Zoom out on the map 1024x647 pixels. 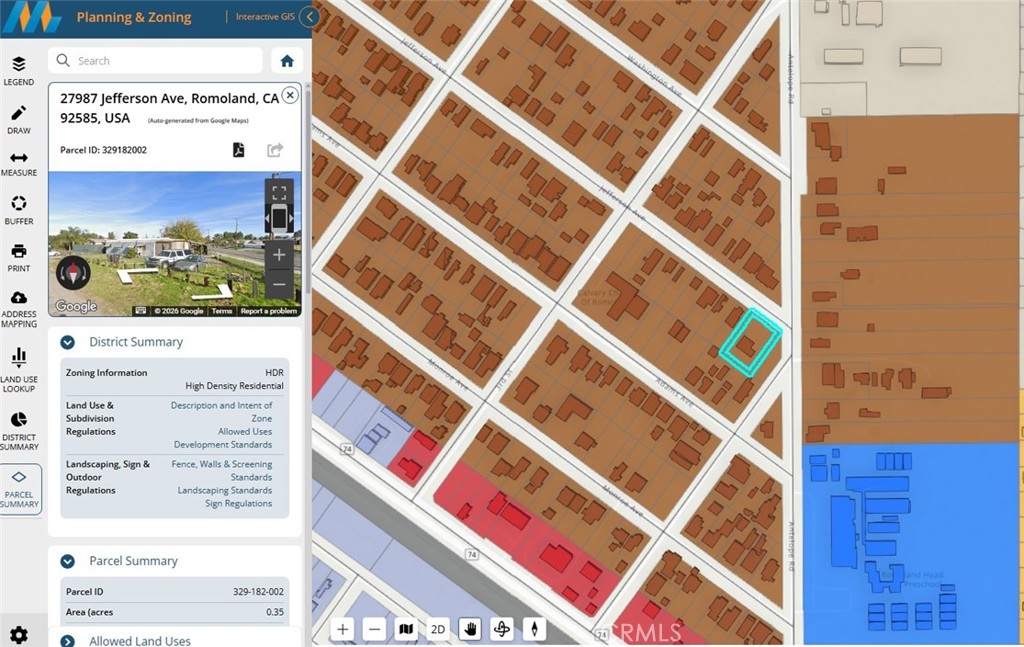pos(374,629)
